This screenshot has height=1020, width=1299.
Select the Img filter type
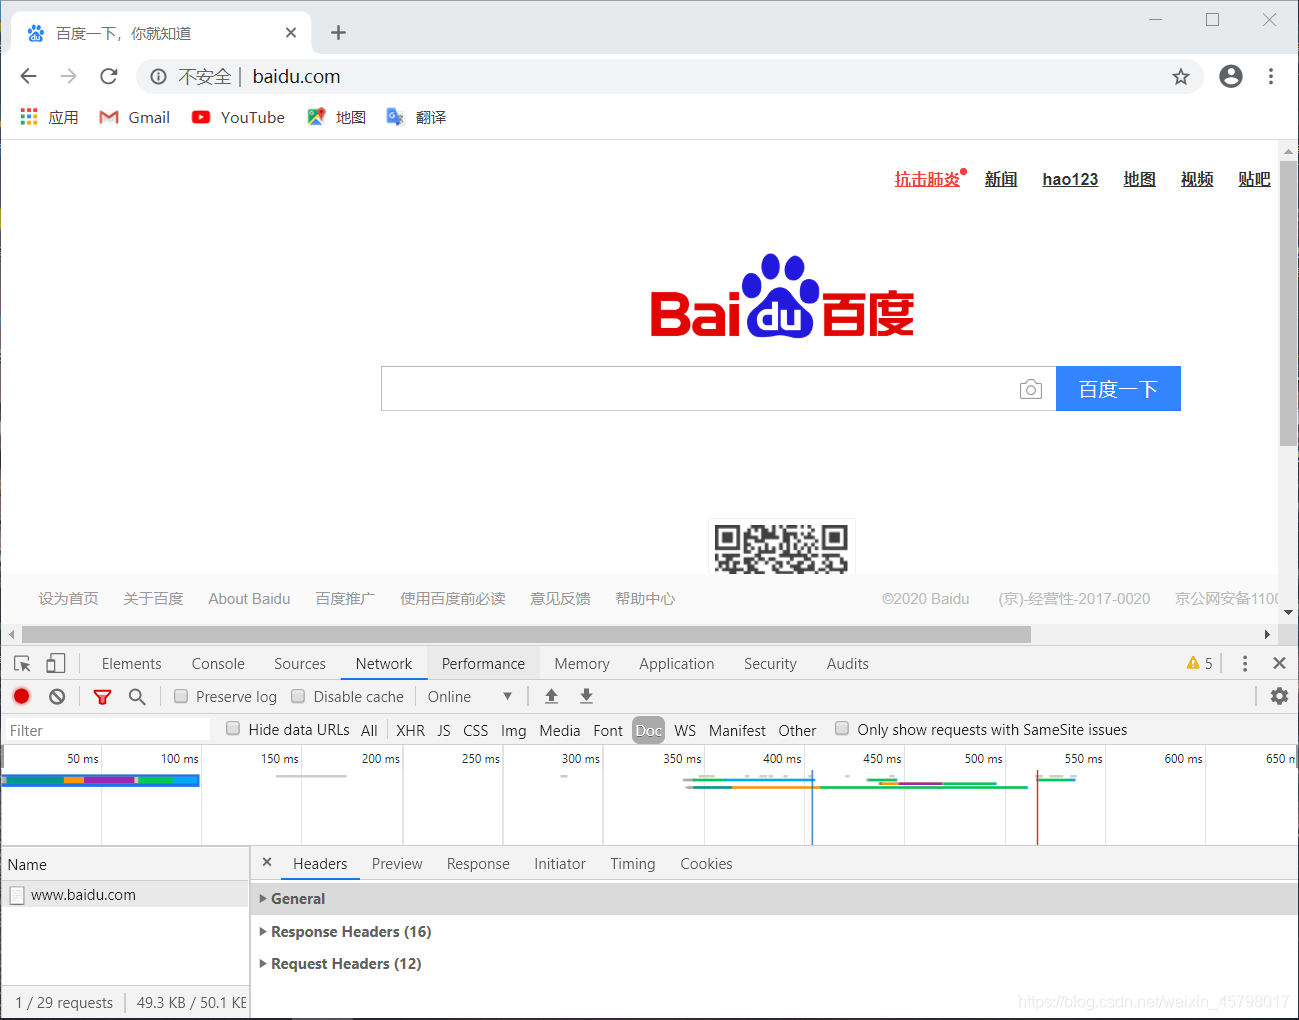513,730
